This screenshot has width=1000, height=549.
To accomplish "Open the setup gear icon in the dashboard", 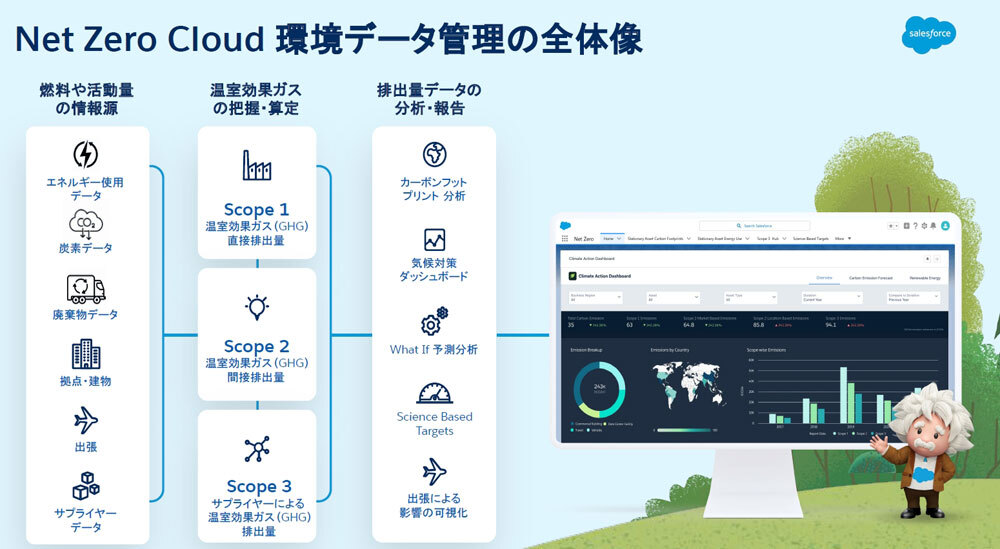I will click(x=924, y=226).
